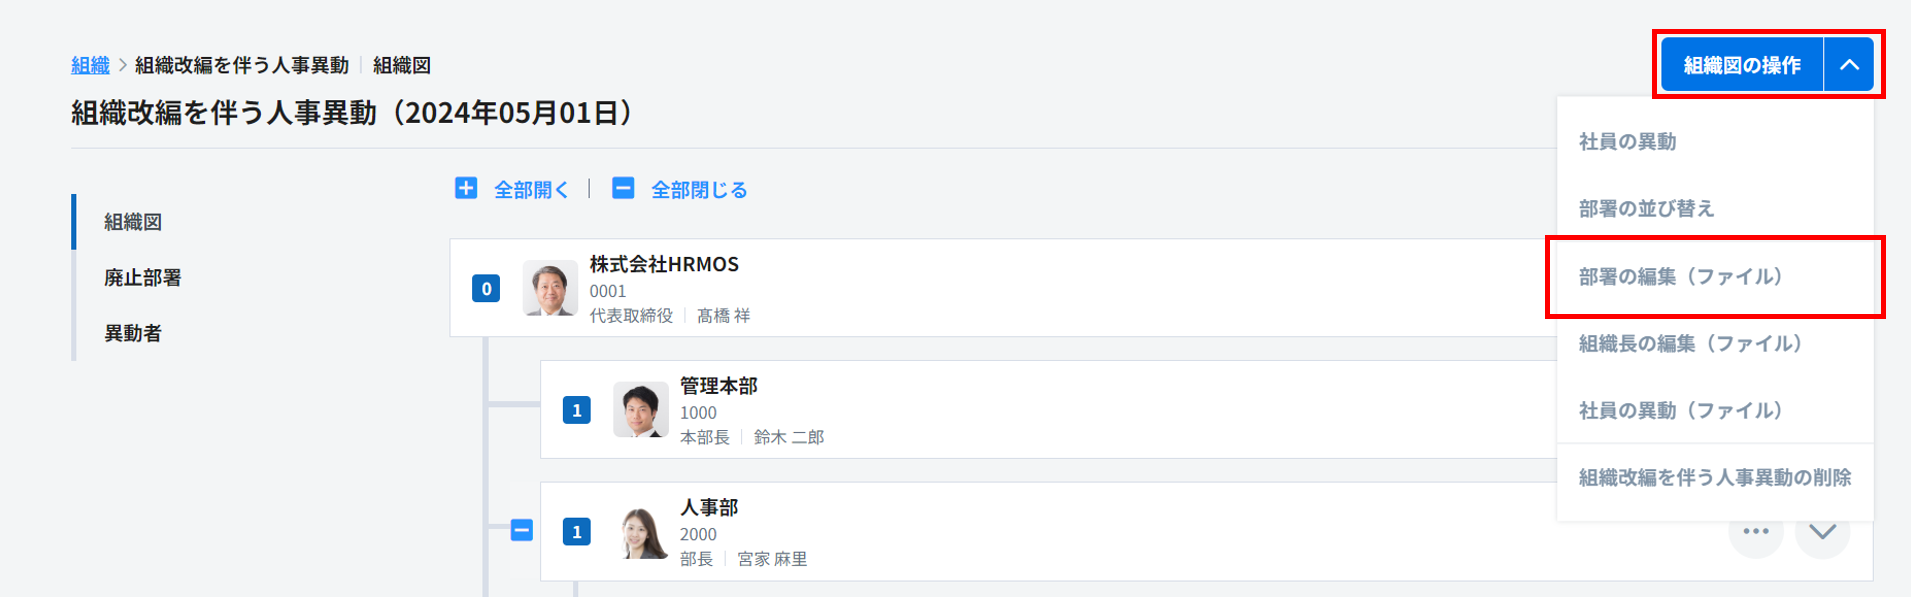This screenshot has width=1911, height=597.
Task: Click the plus icon beside 全部開く
Action: point(466,188)
